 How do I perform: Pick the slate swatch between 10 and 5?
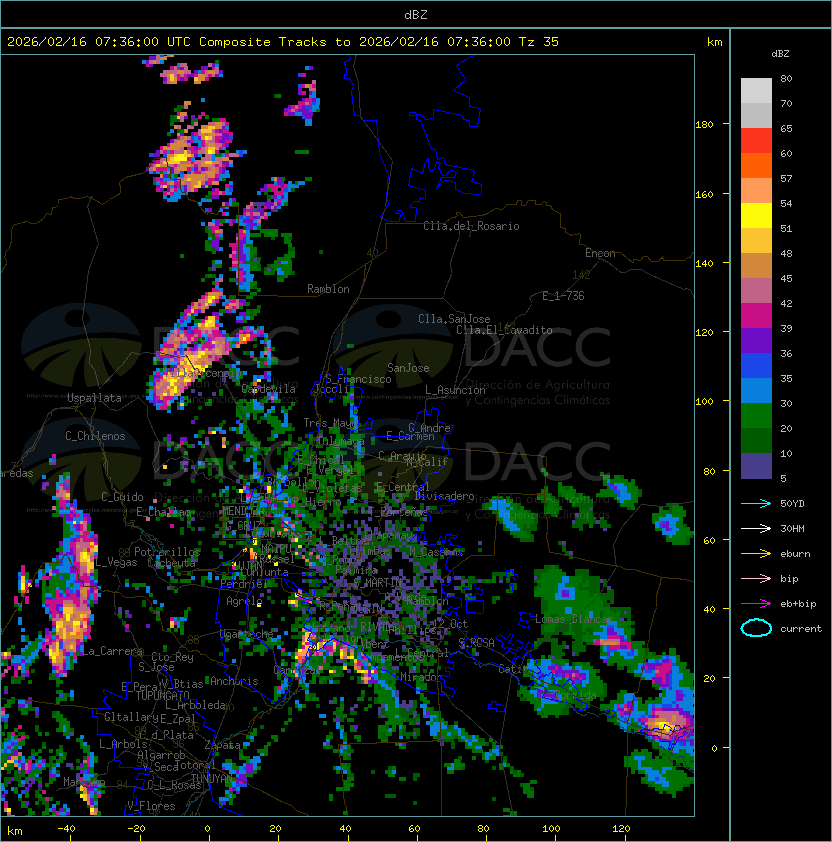point(756,466)
